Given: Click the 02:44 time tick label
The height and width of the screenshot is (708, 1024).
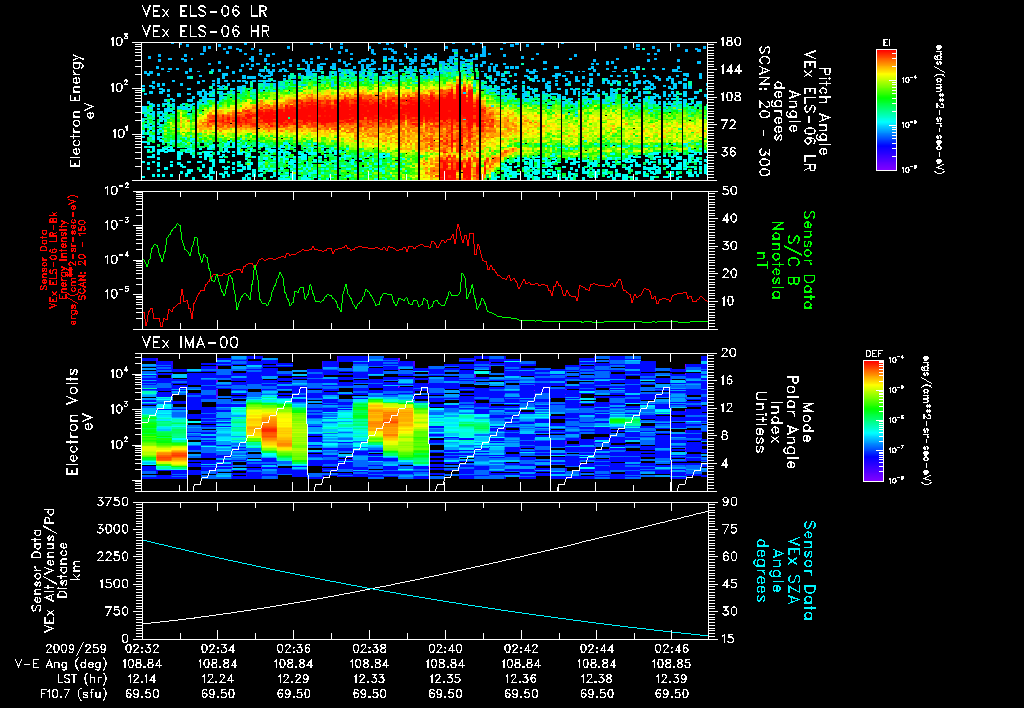Looking at the screenshot, I should click(x=597, y=649).
